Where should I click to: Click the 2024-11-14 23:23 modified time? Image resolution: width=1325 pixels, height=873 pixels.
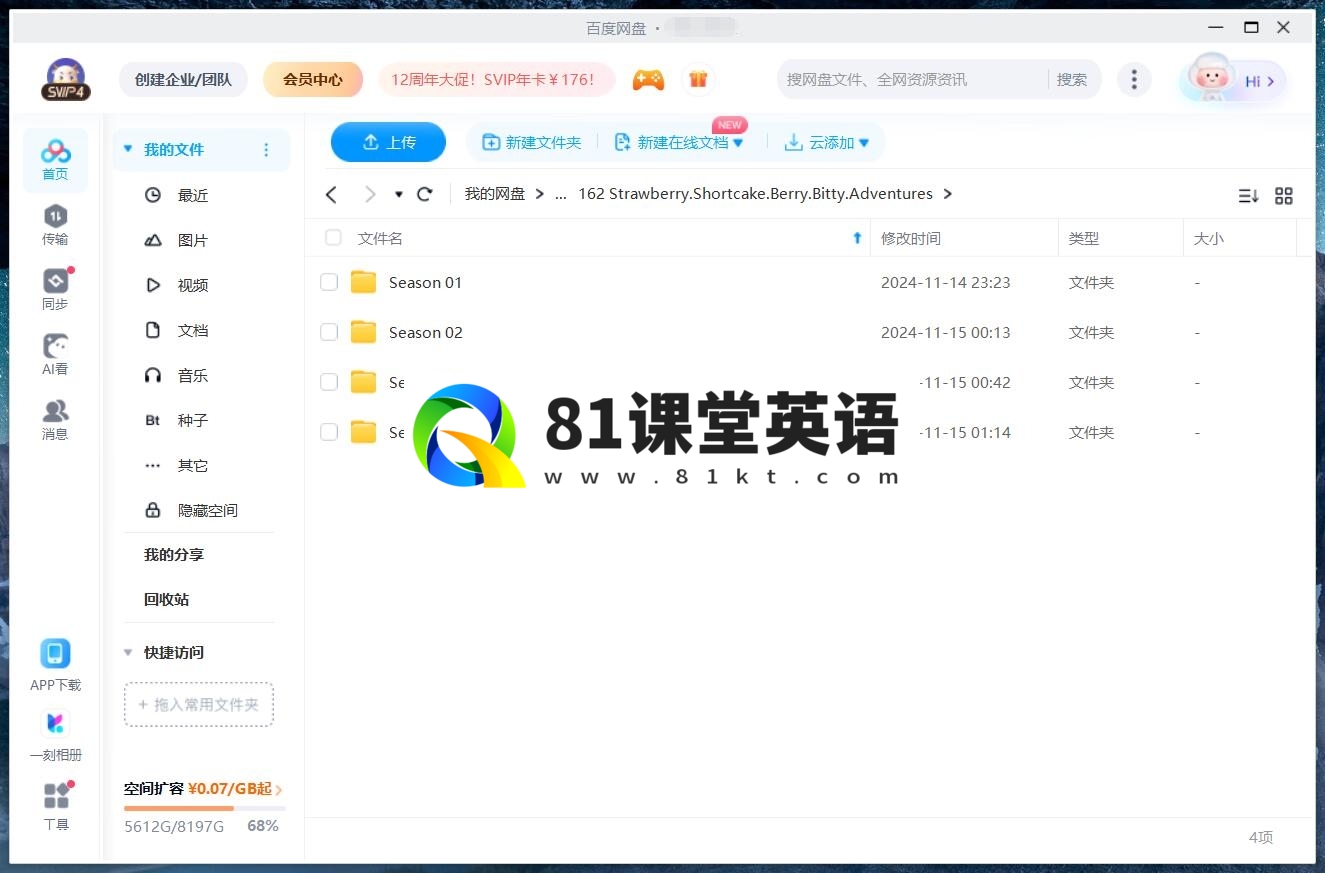tap(946, 282)
